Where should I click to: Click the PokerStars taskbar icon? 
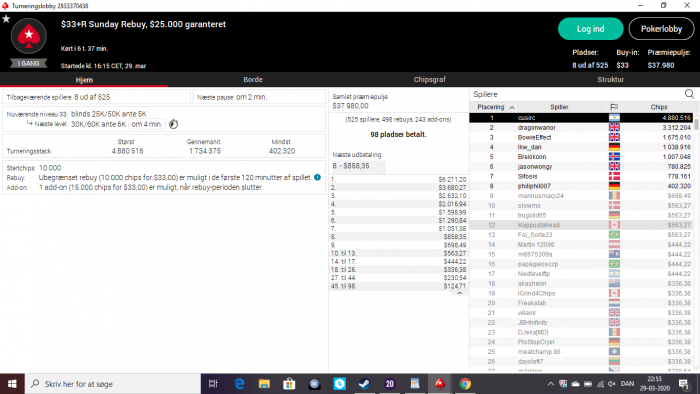pos(440,384)
